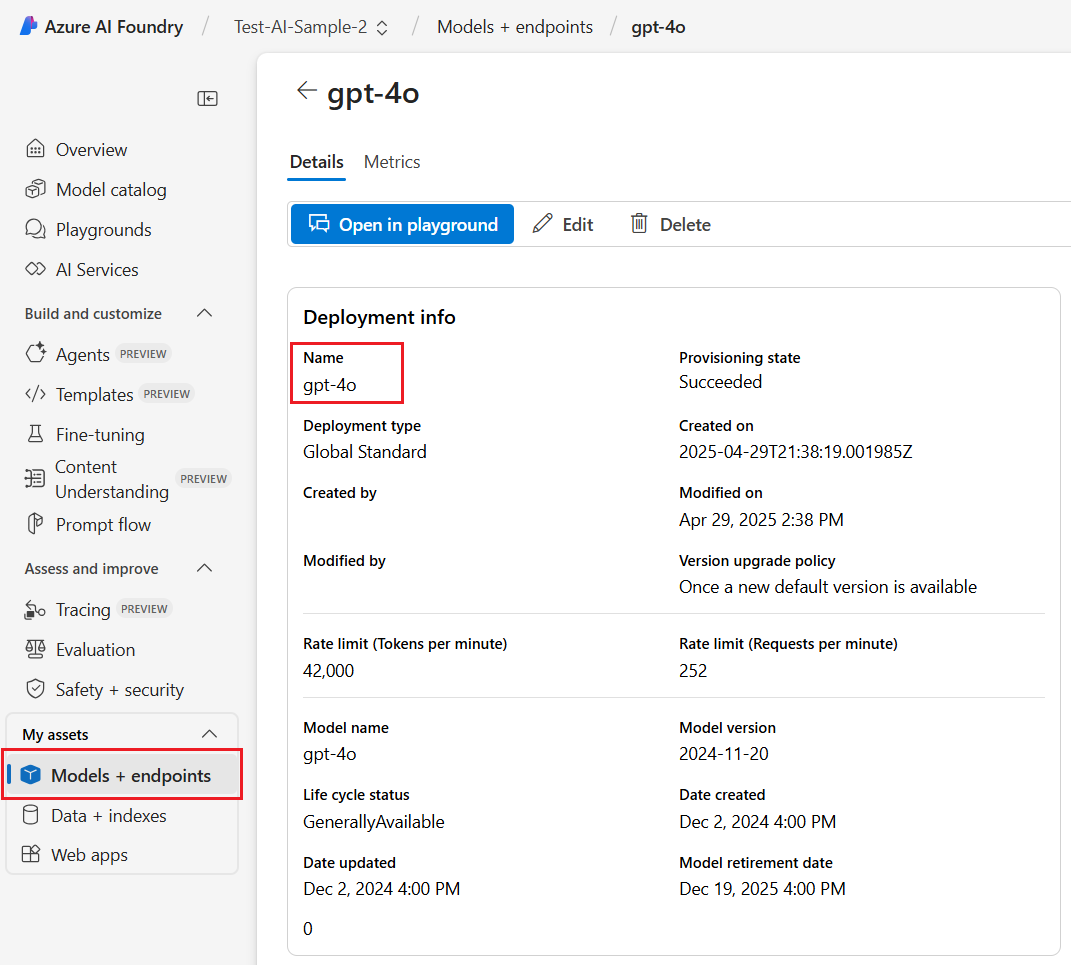Click the Fine-tuning flask icon
Viewport: 1071px width, 965px height.
[35, 434]
